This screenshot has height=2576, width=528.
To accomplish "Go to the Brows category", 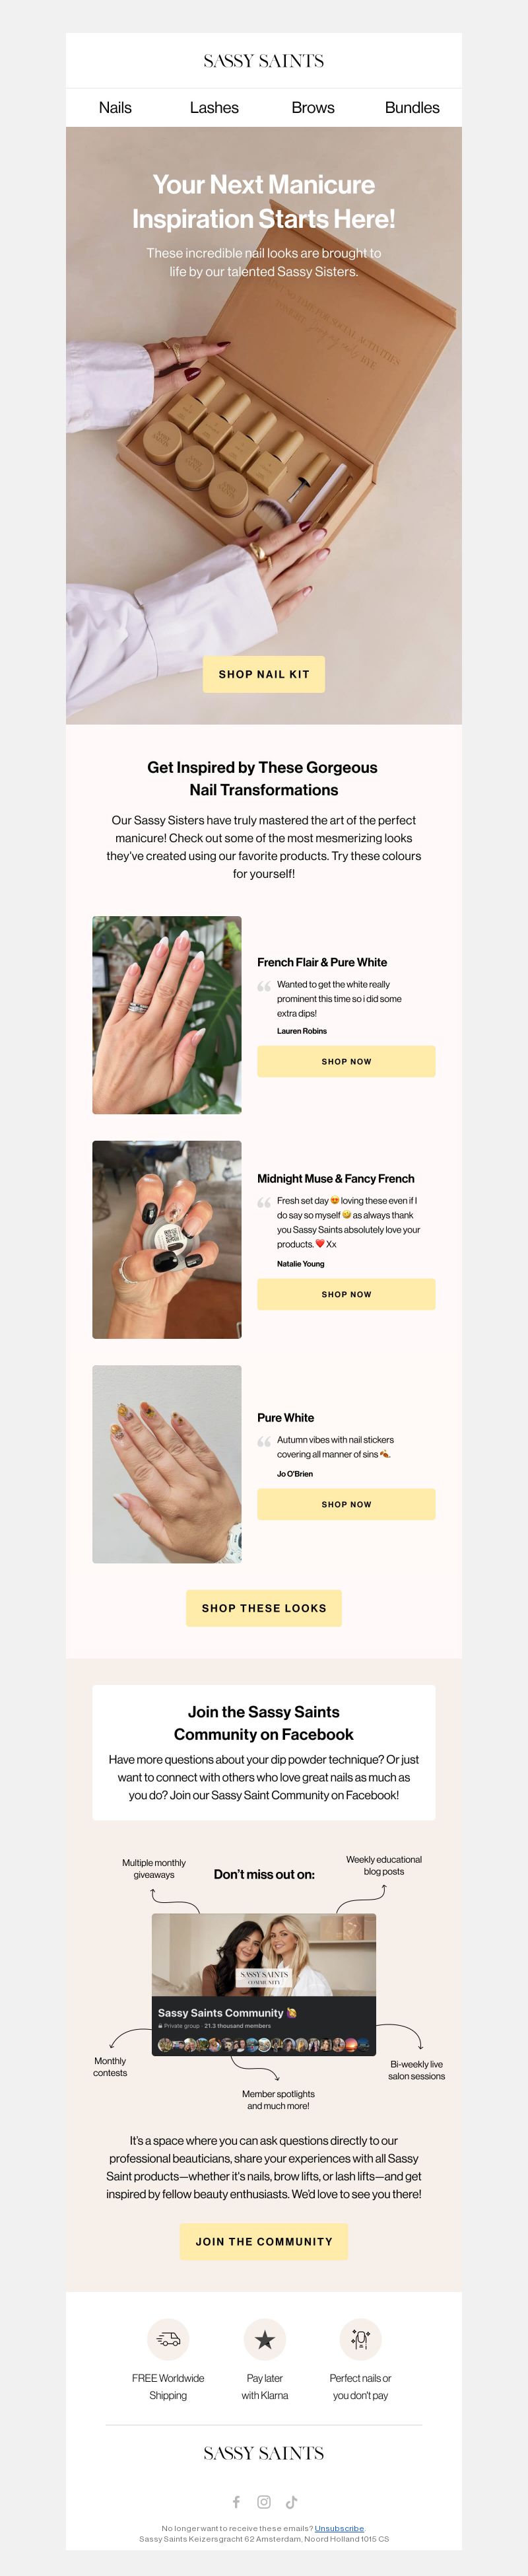I will [x=313, y=107].
